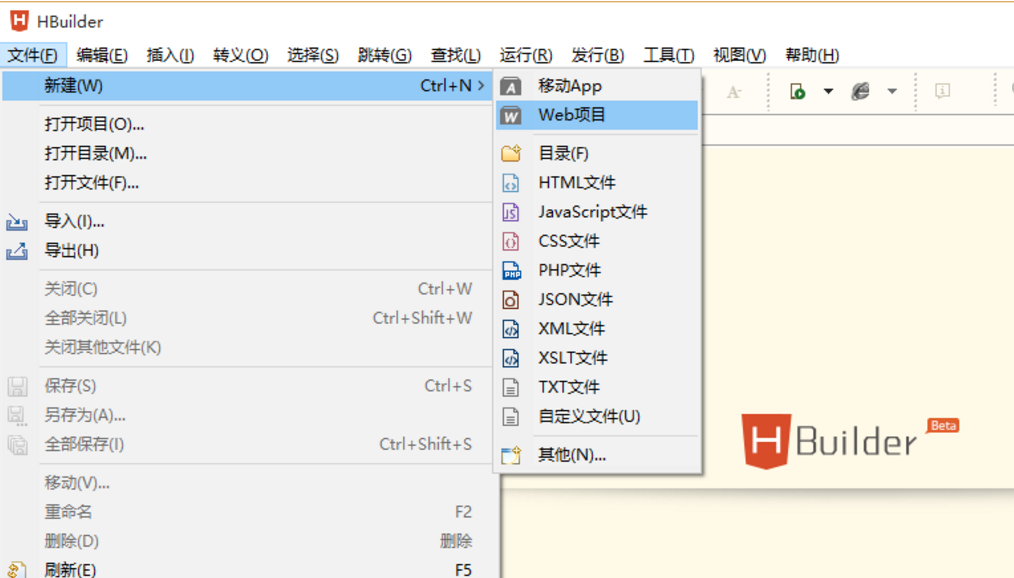Click the info toolbar icon
The height and width of the screenshot is (578, 1014).
[942, 91]
